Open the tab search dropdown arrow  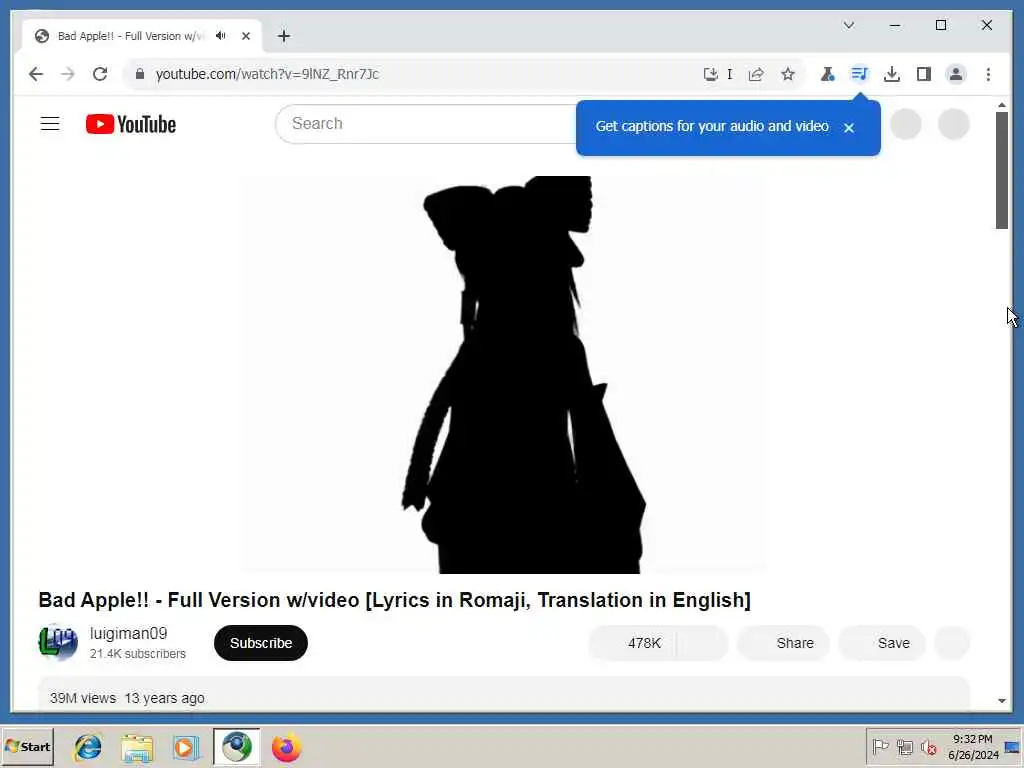pyautogui.click(x=849, y=25)
